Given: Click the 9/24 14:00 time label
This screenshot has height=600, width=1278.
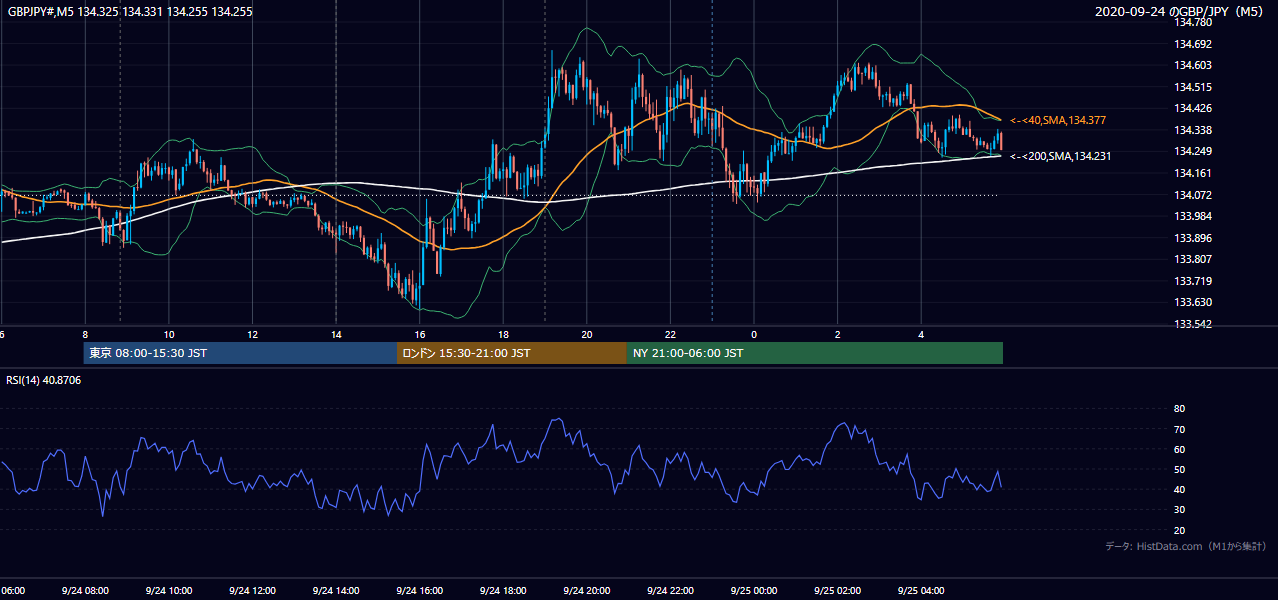Looking at the screenshot, I should 335,591.
